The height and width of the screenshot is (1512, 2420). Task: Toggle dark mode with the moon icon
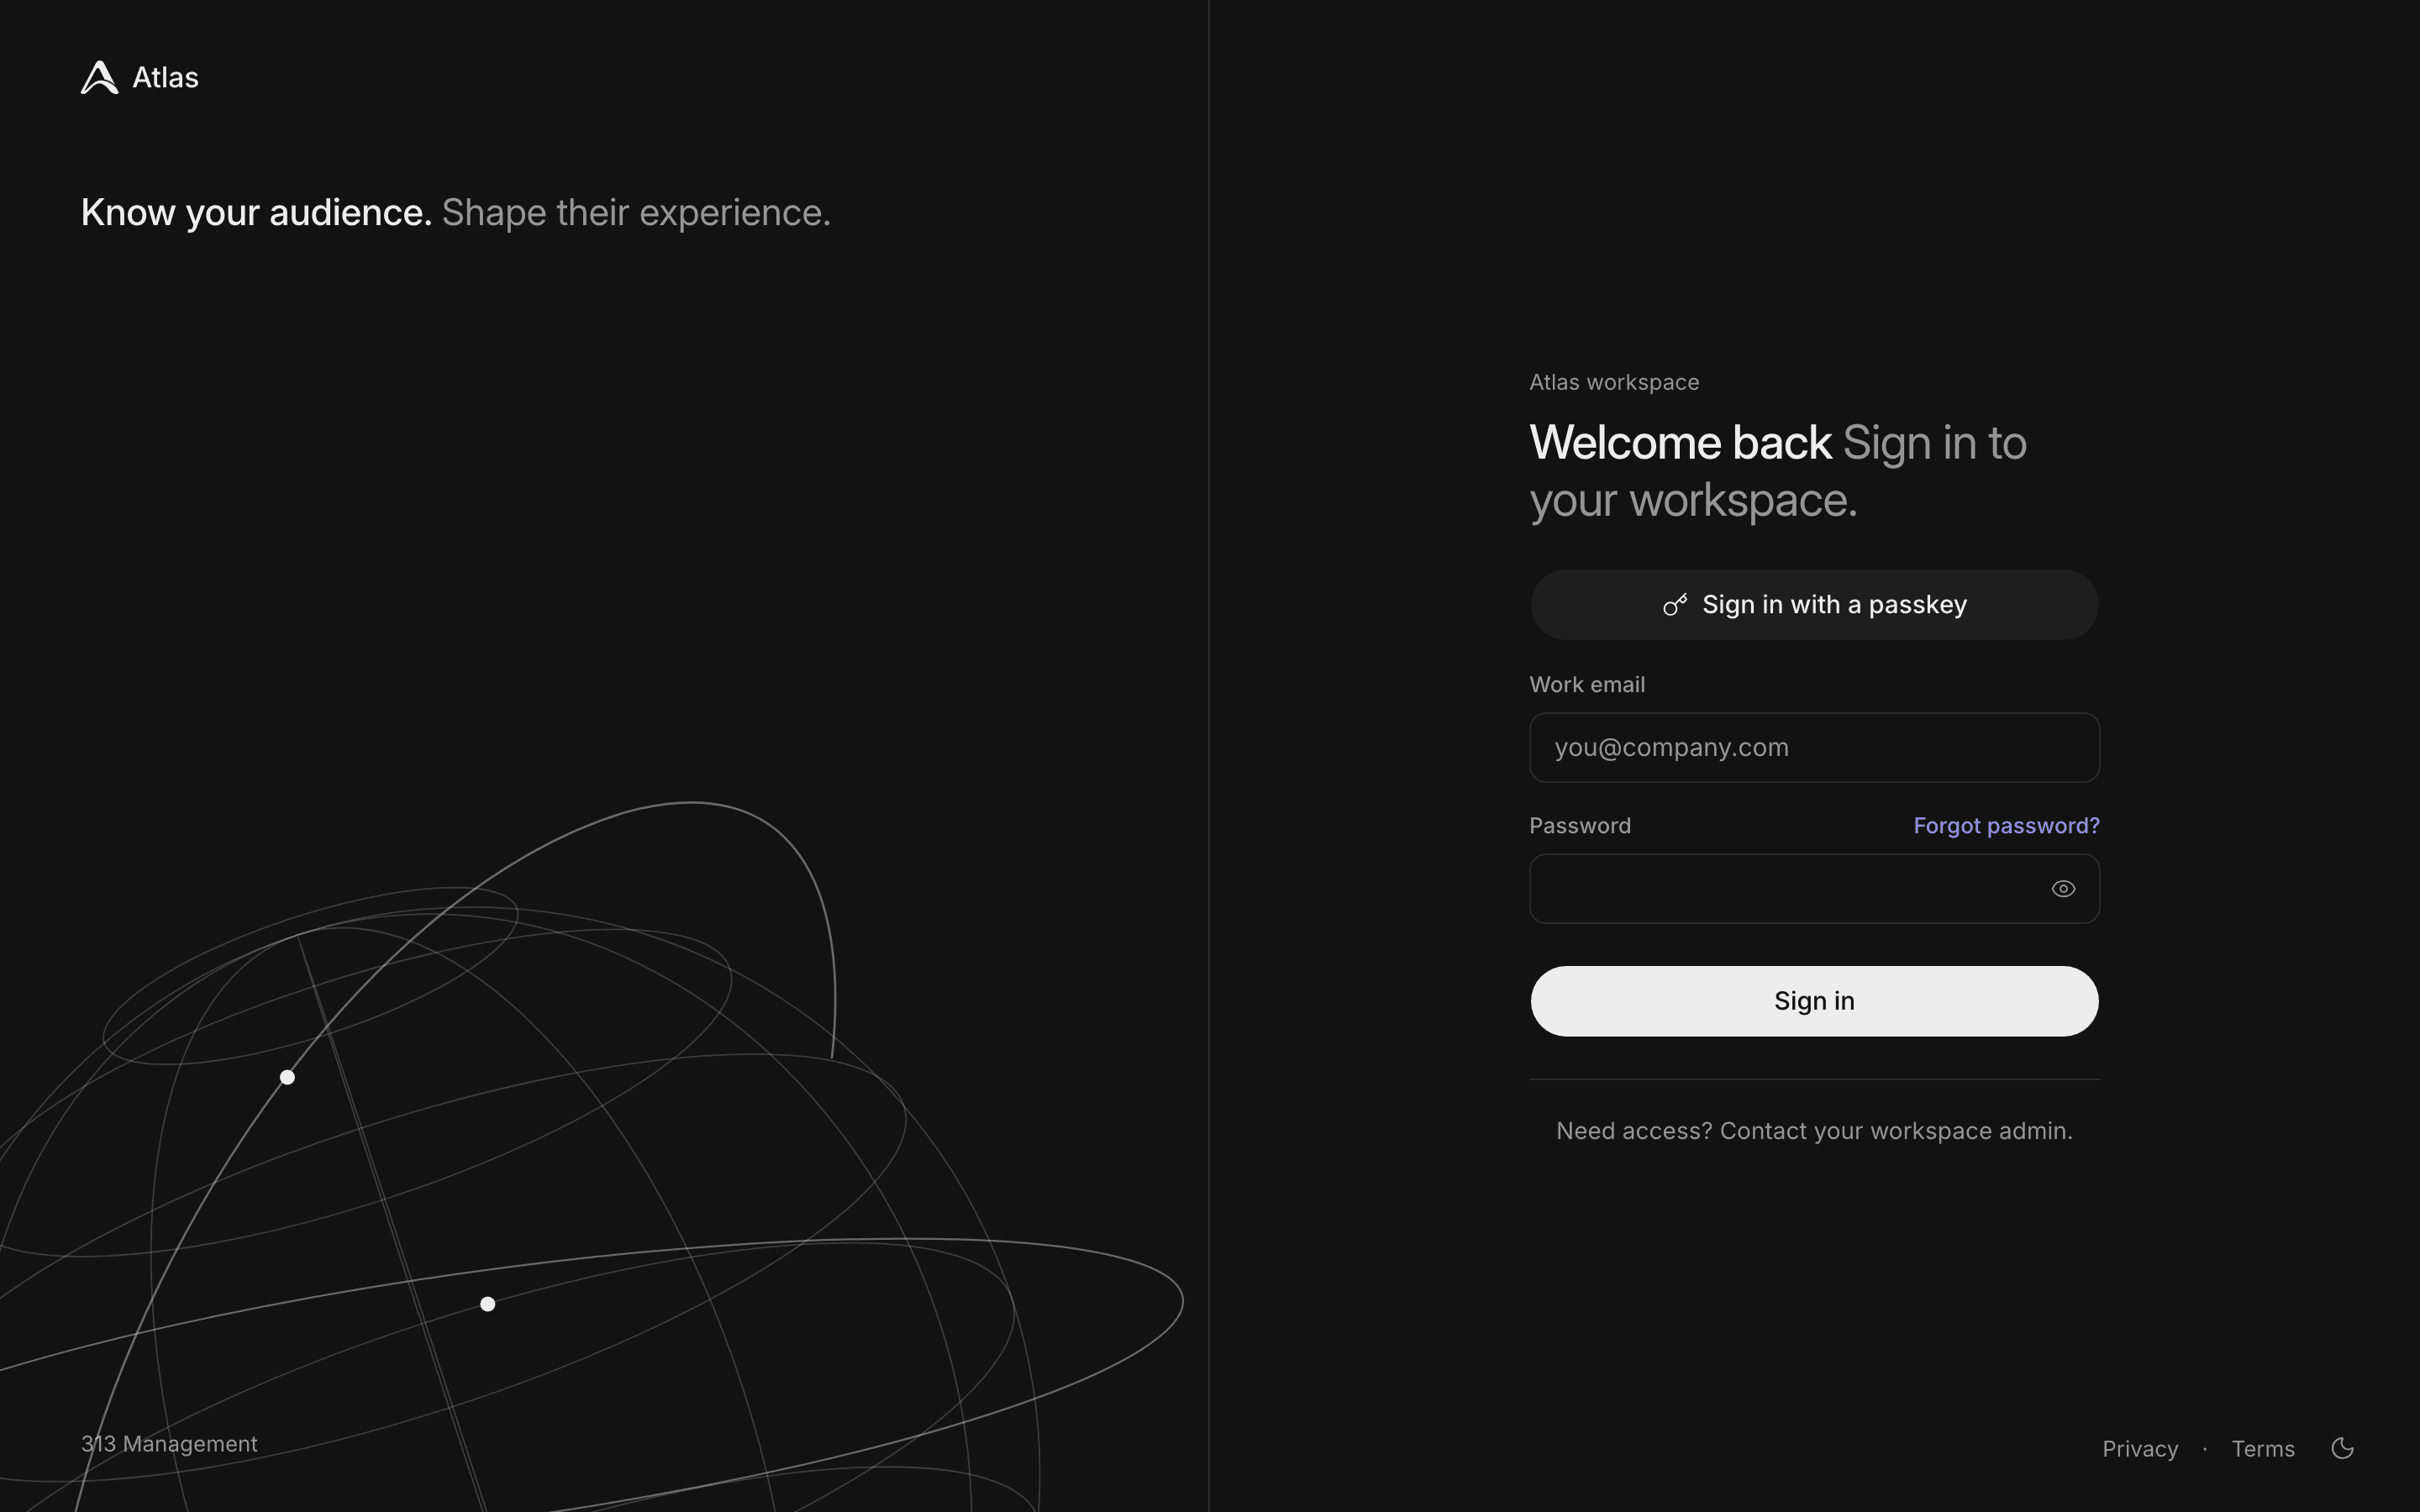coord(2342,1448)
